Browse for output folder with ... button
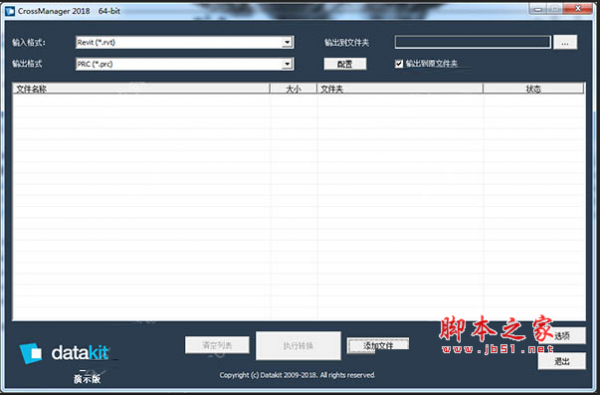 [x=565, y=42]
